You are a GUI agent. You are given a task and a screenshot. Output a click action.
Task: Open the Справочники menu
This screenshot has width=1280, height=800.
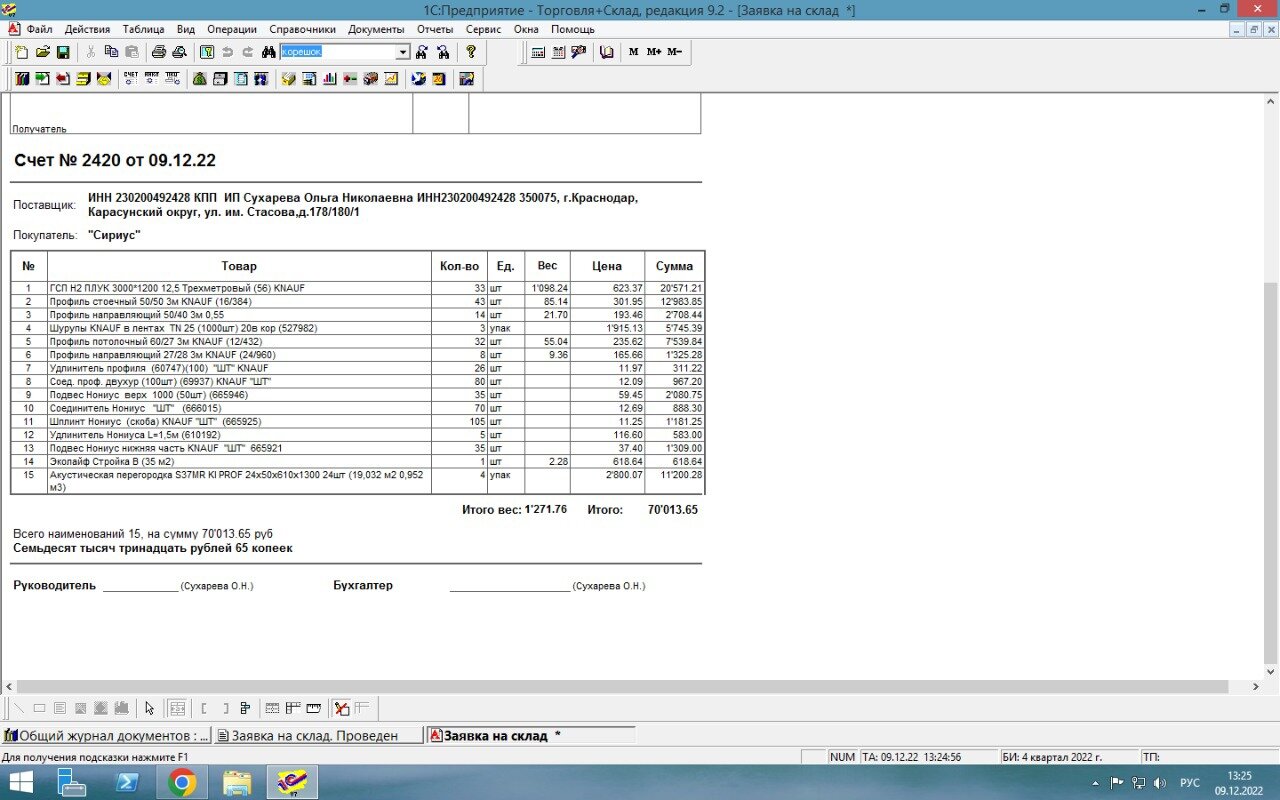[x=302, y=29]
